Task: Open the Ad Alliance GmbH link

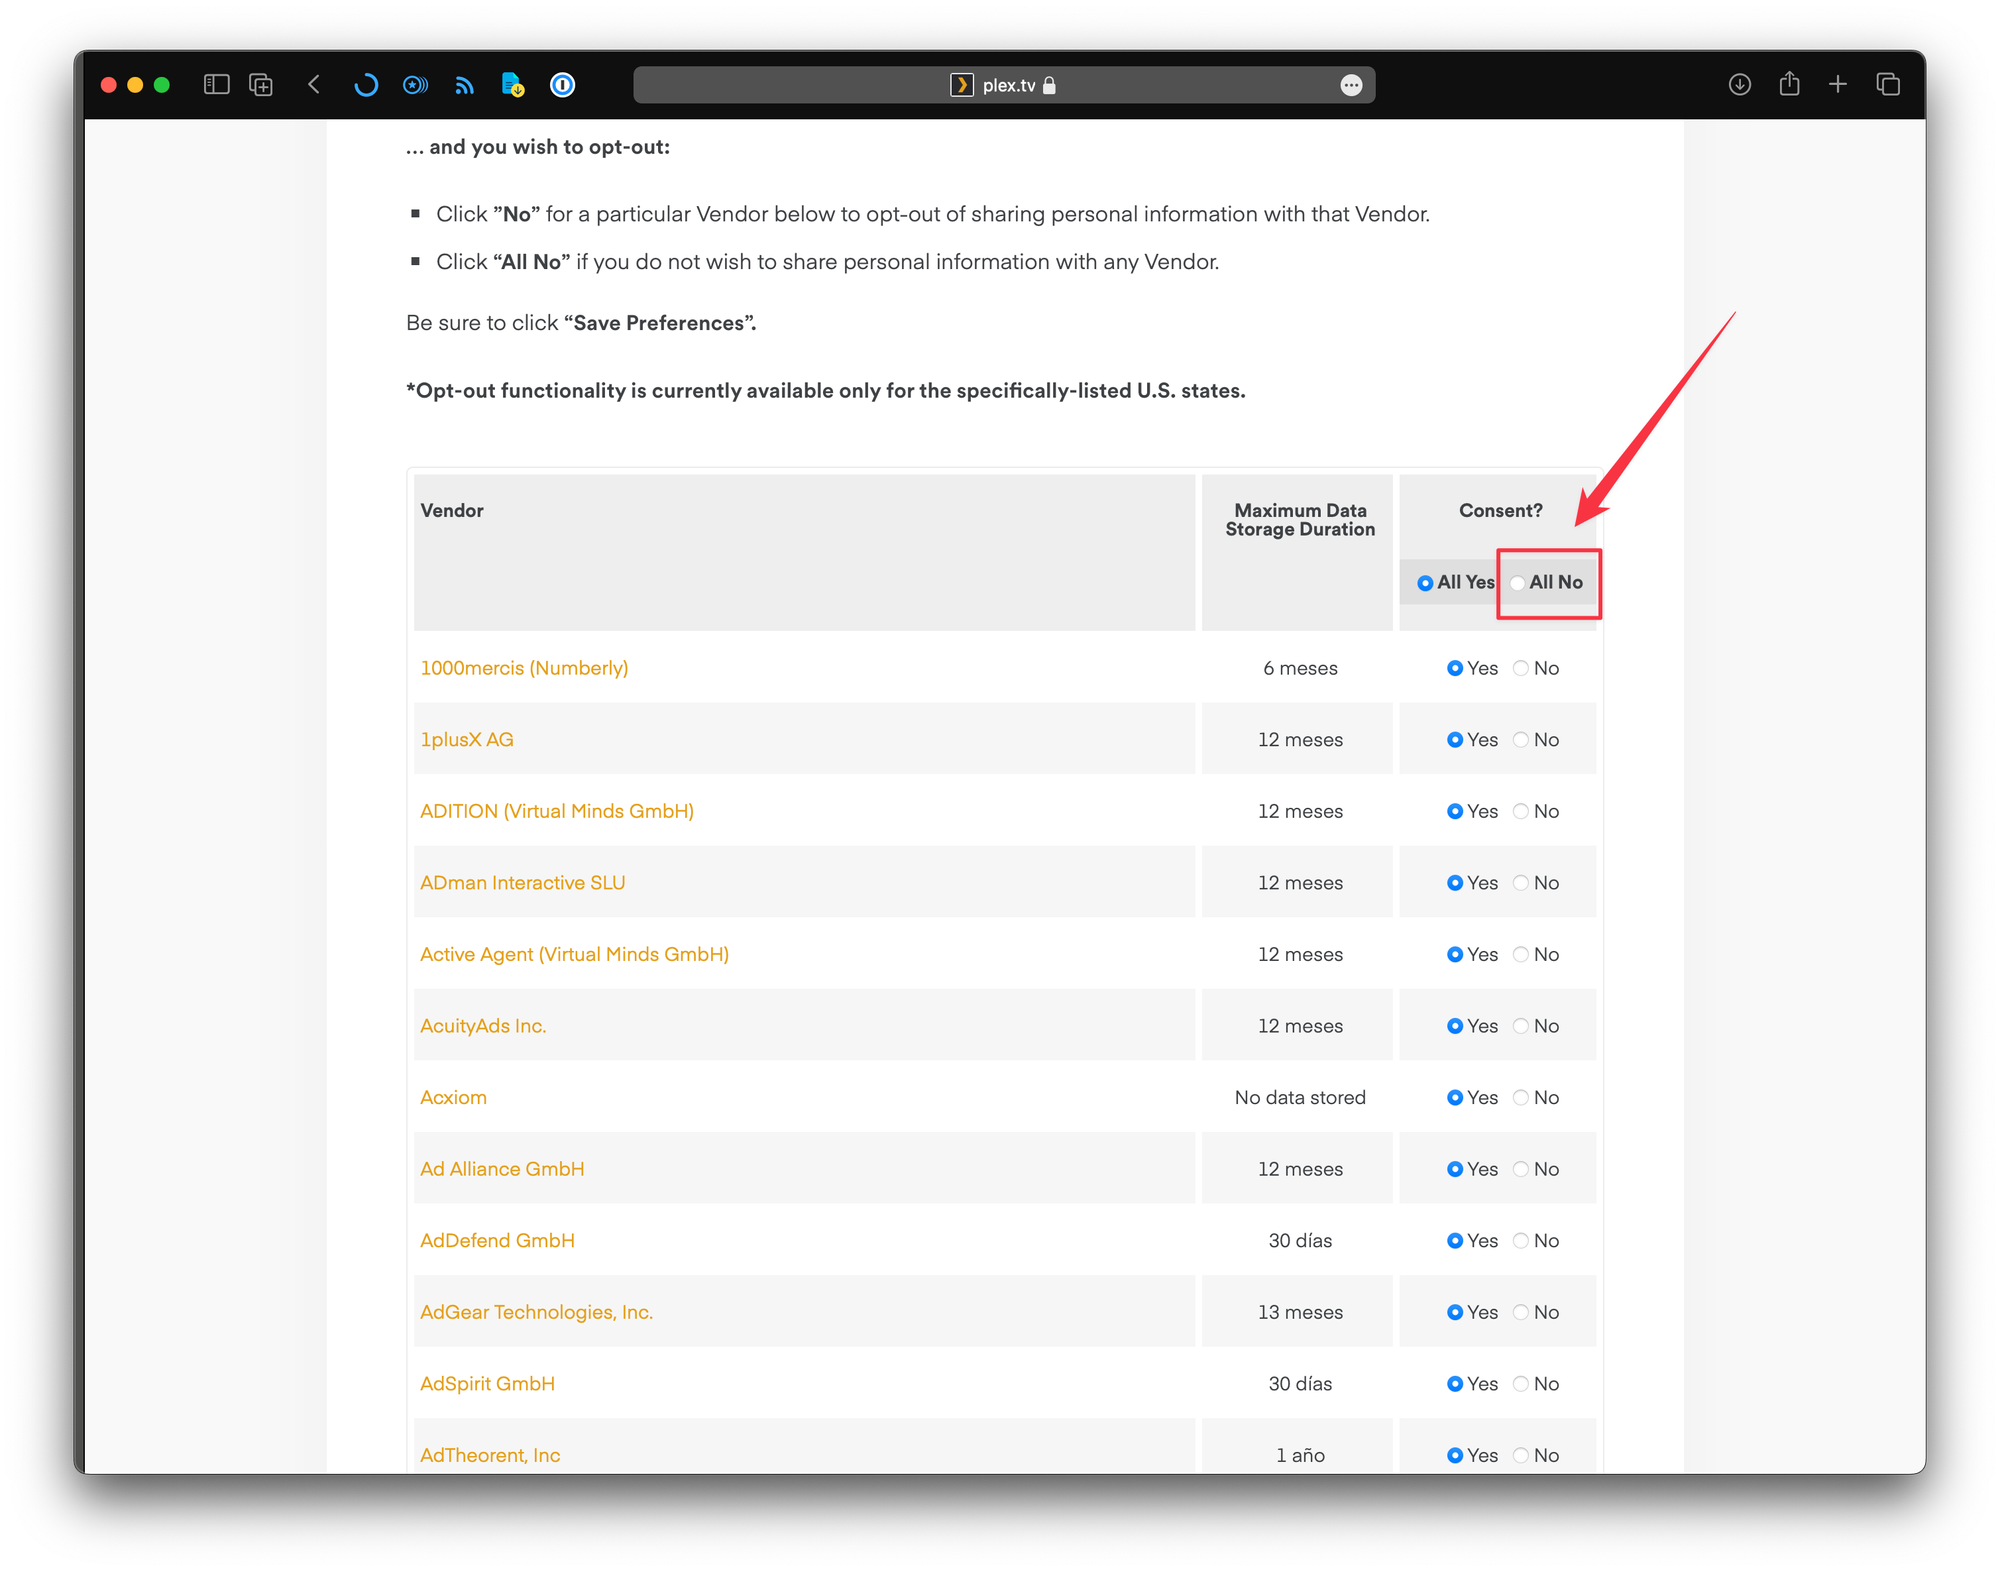Action: tap(502, 1169)
